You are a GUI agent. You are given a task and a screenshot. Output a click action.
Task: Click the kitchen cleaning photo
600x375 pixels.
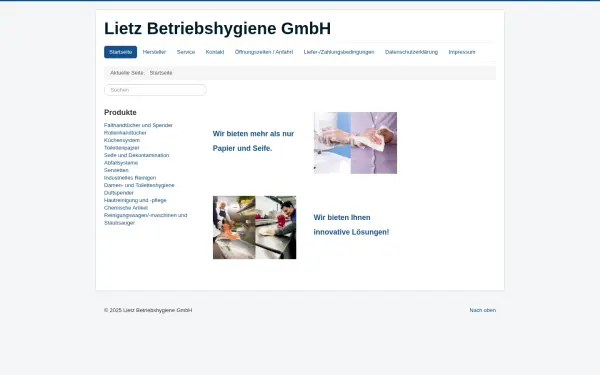(254, 227)
